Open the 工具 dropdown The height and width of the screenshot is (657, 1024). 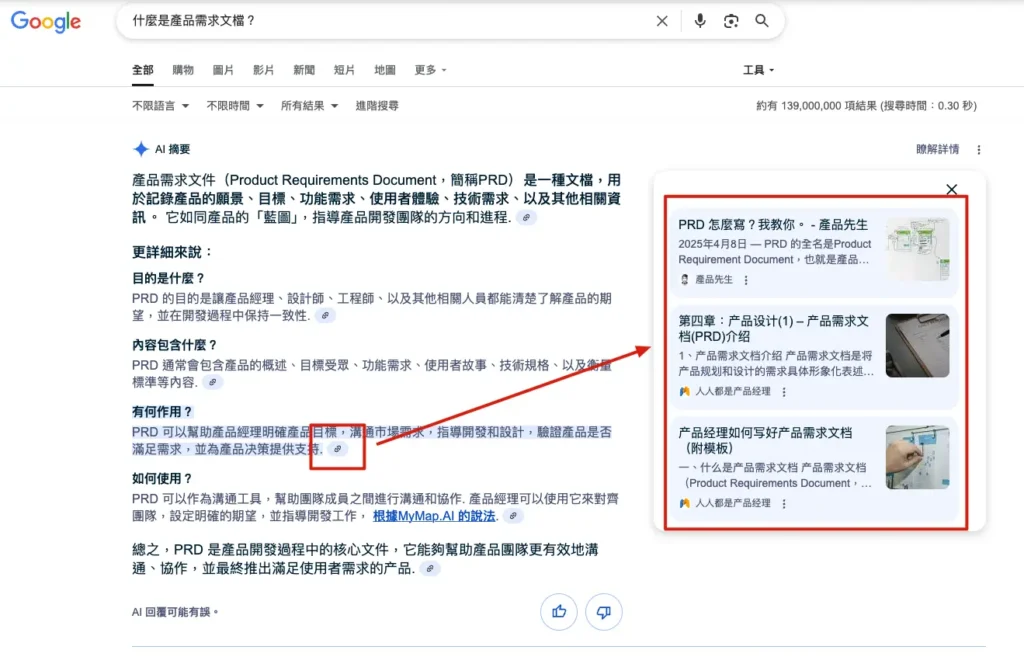point(758,70)
